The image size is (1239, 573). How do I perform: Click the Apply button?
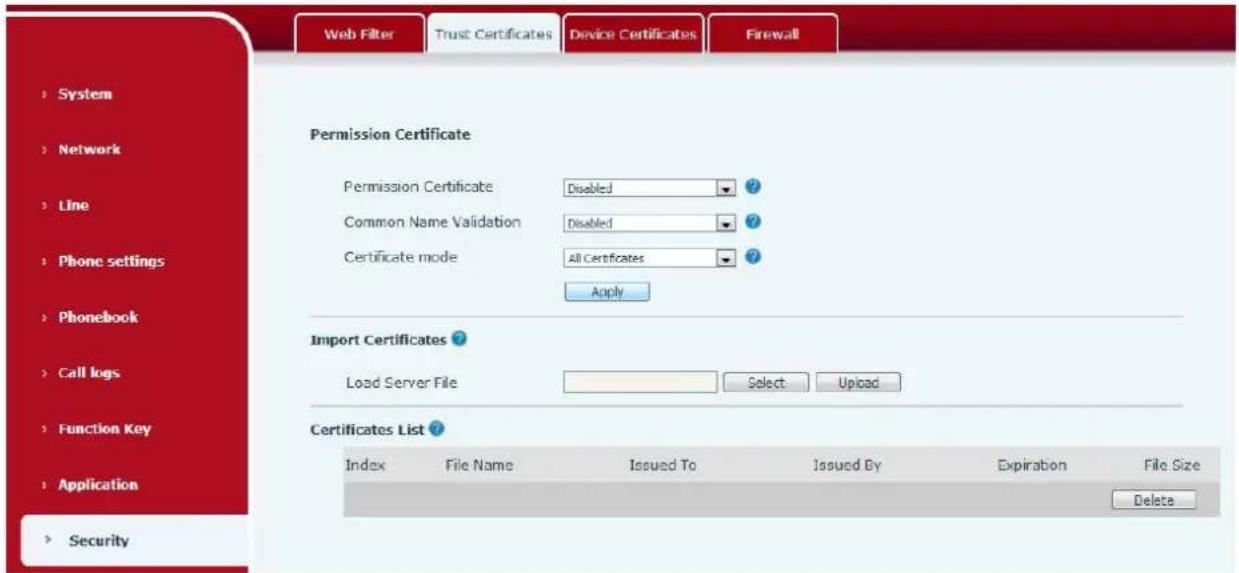click(x=608, y=292)
